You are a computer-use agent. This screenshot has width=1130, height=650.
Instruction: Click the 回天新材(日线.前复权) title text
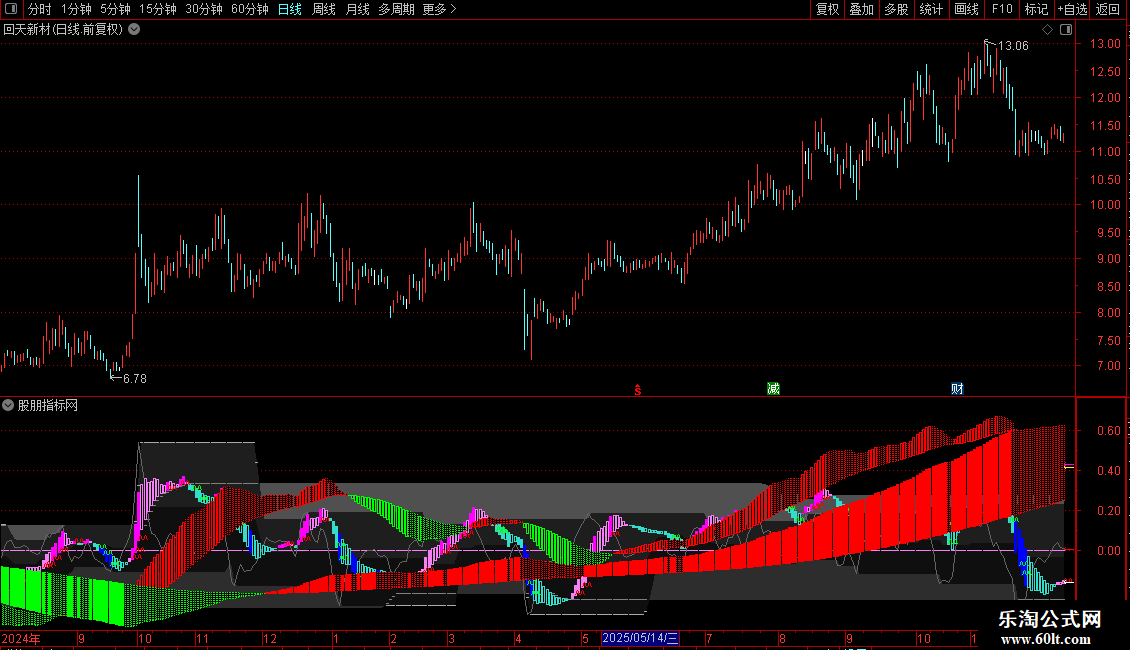[x=63, y=30]
